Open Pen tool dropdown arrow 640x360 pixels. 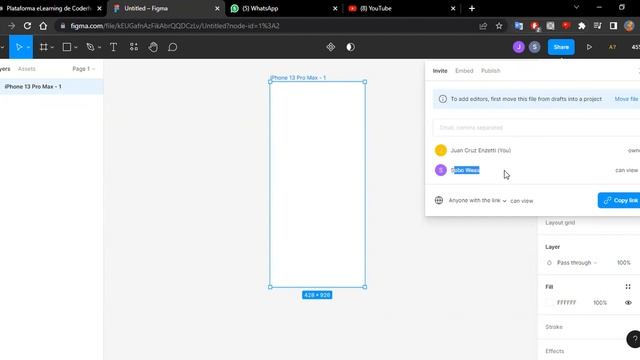pyautogui.click(x=99, y=48)
